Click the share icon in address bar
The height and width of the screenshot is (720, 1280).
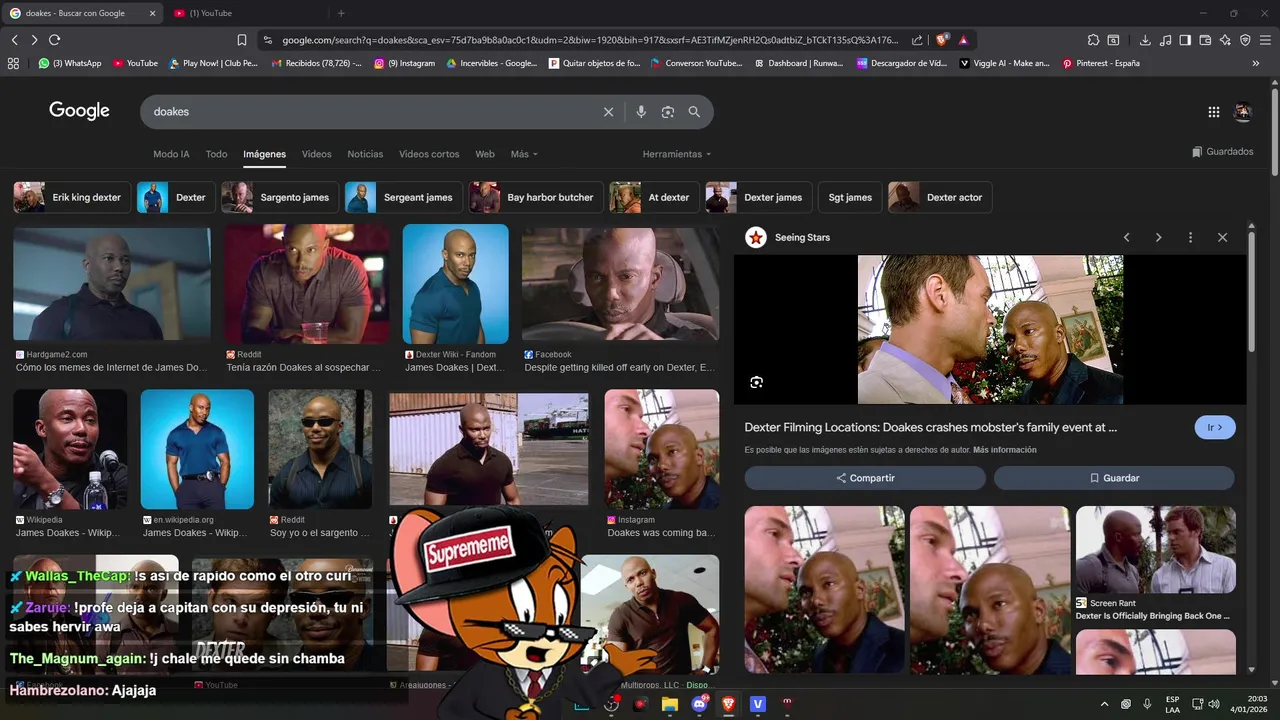point(918,40)
